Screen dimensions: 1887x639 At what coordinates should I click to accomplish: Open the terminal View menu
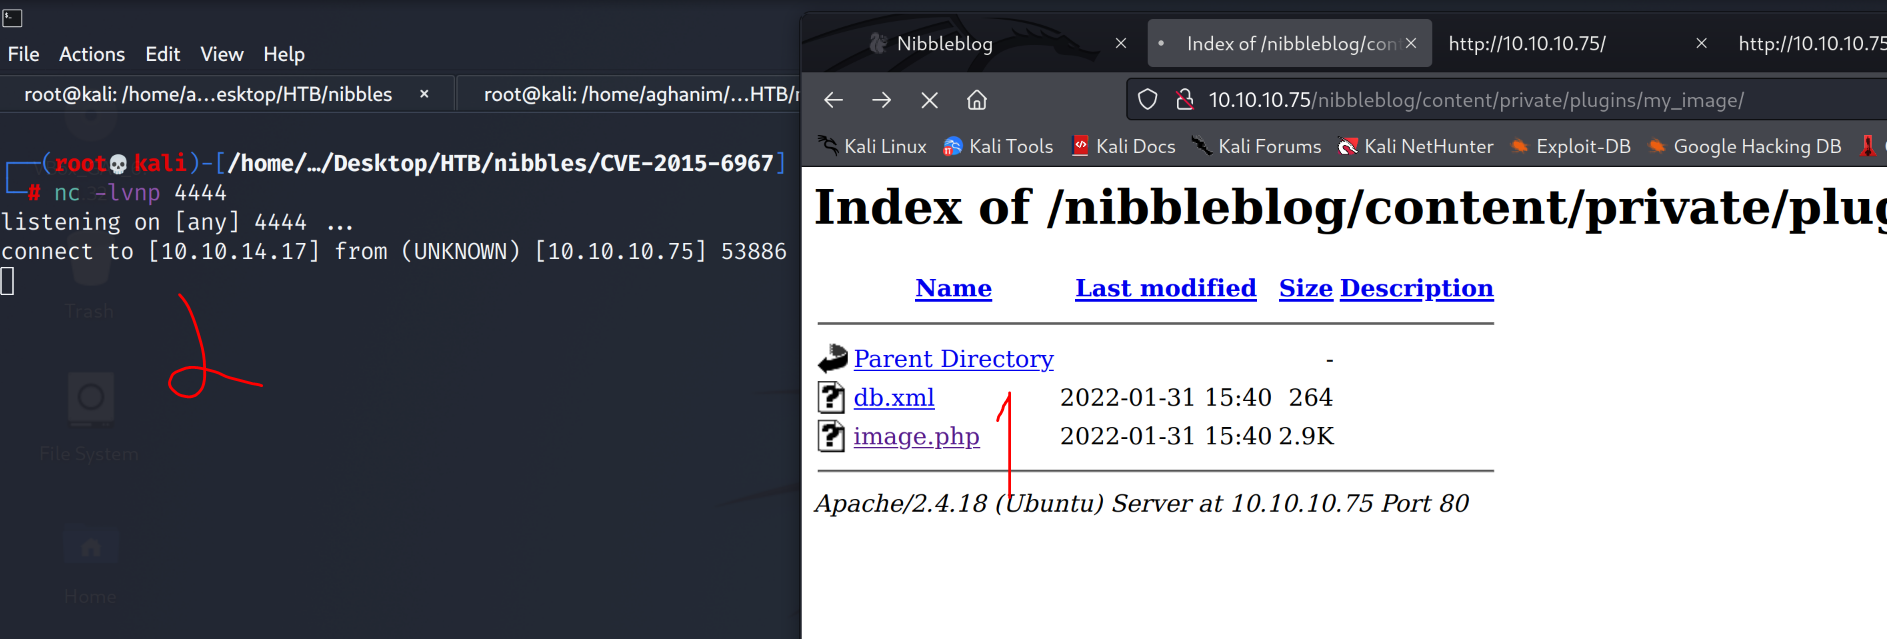click(x=221, y=54)
